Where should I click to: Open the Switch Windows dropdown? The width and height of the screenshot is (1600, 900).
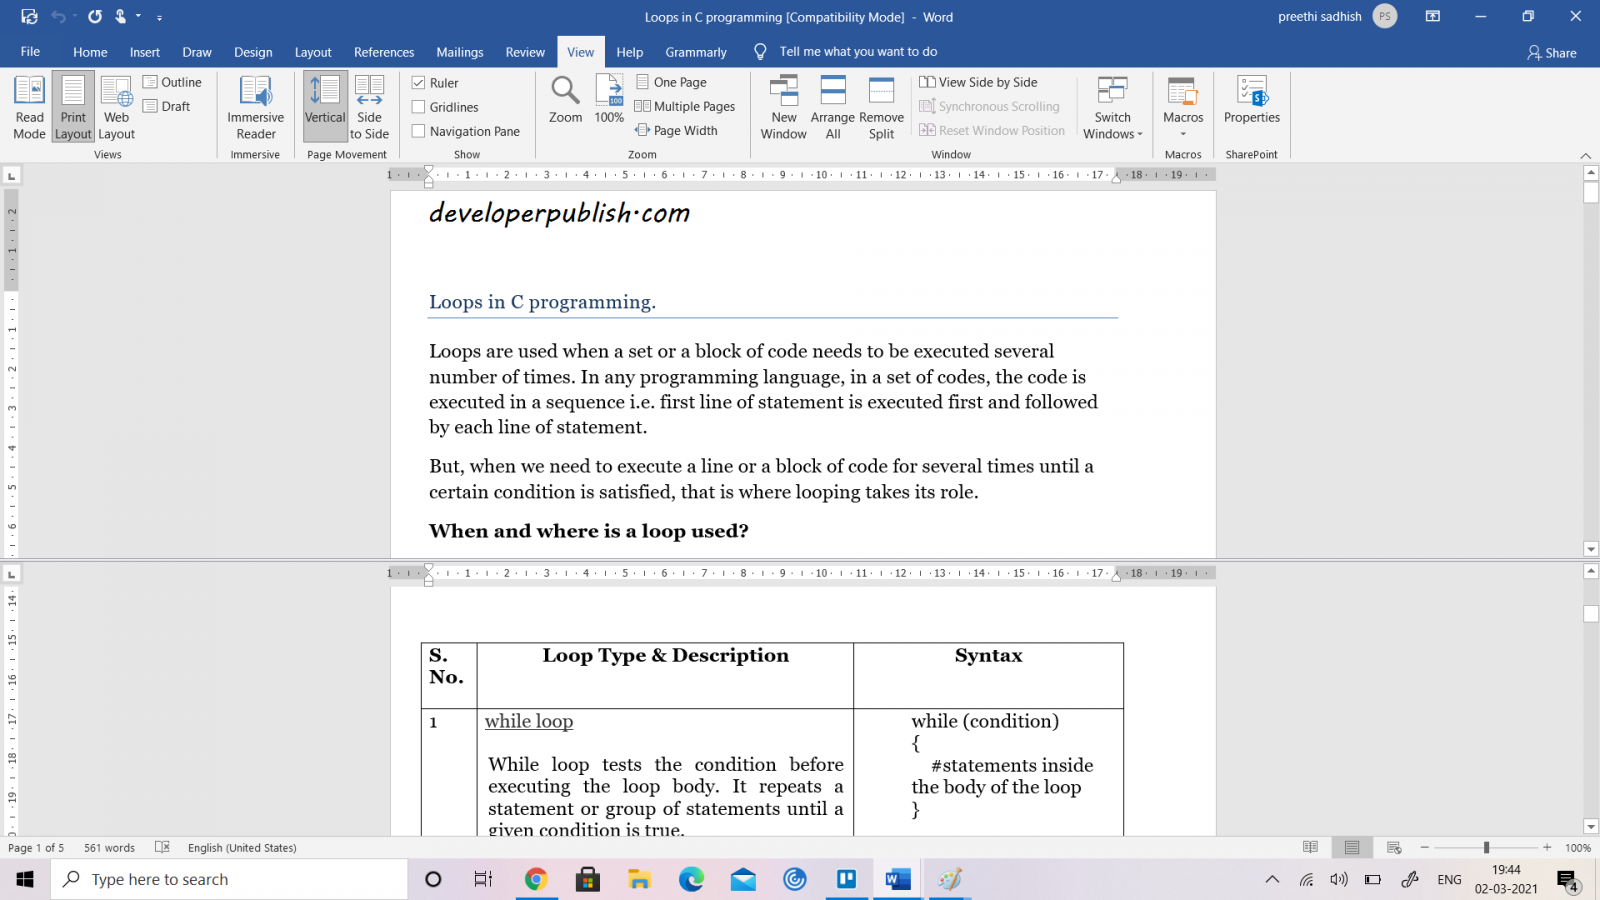1112,105
